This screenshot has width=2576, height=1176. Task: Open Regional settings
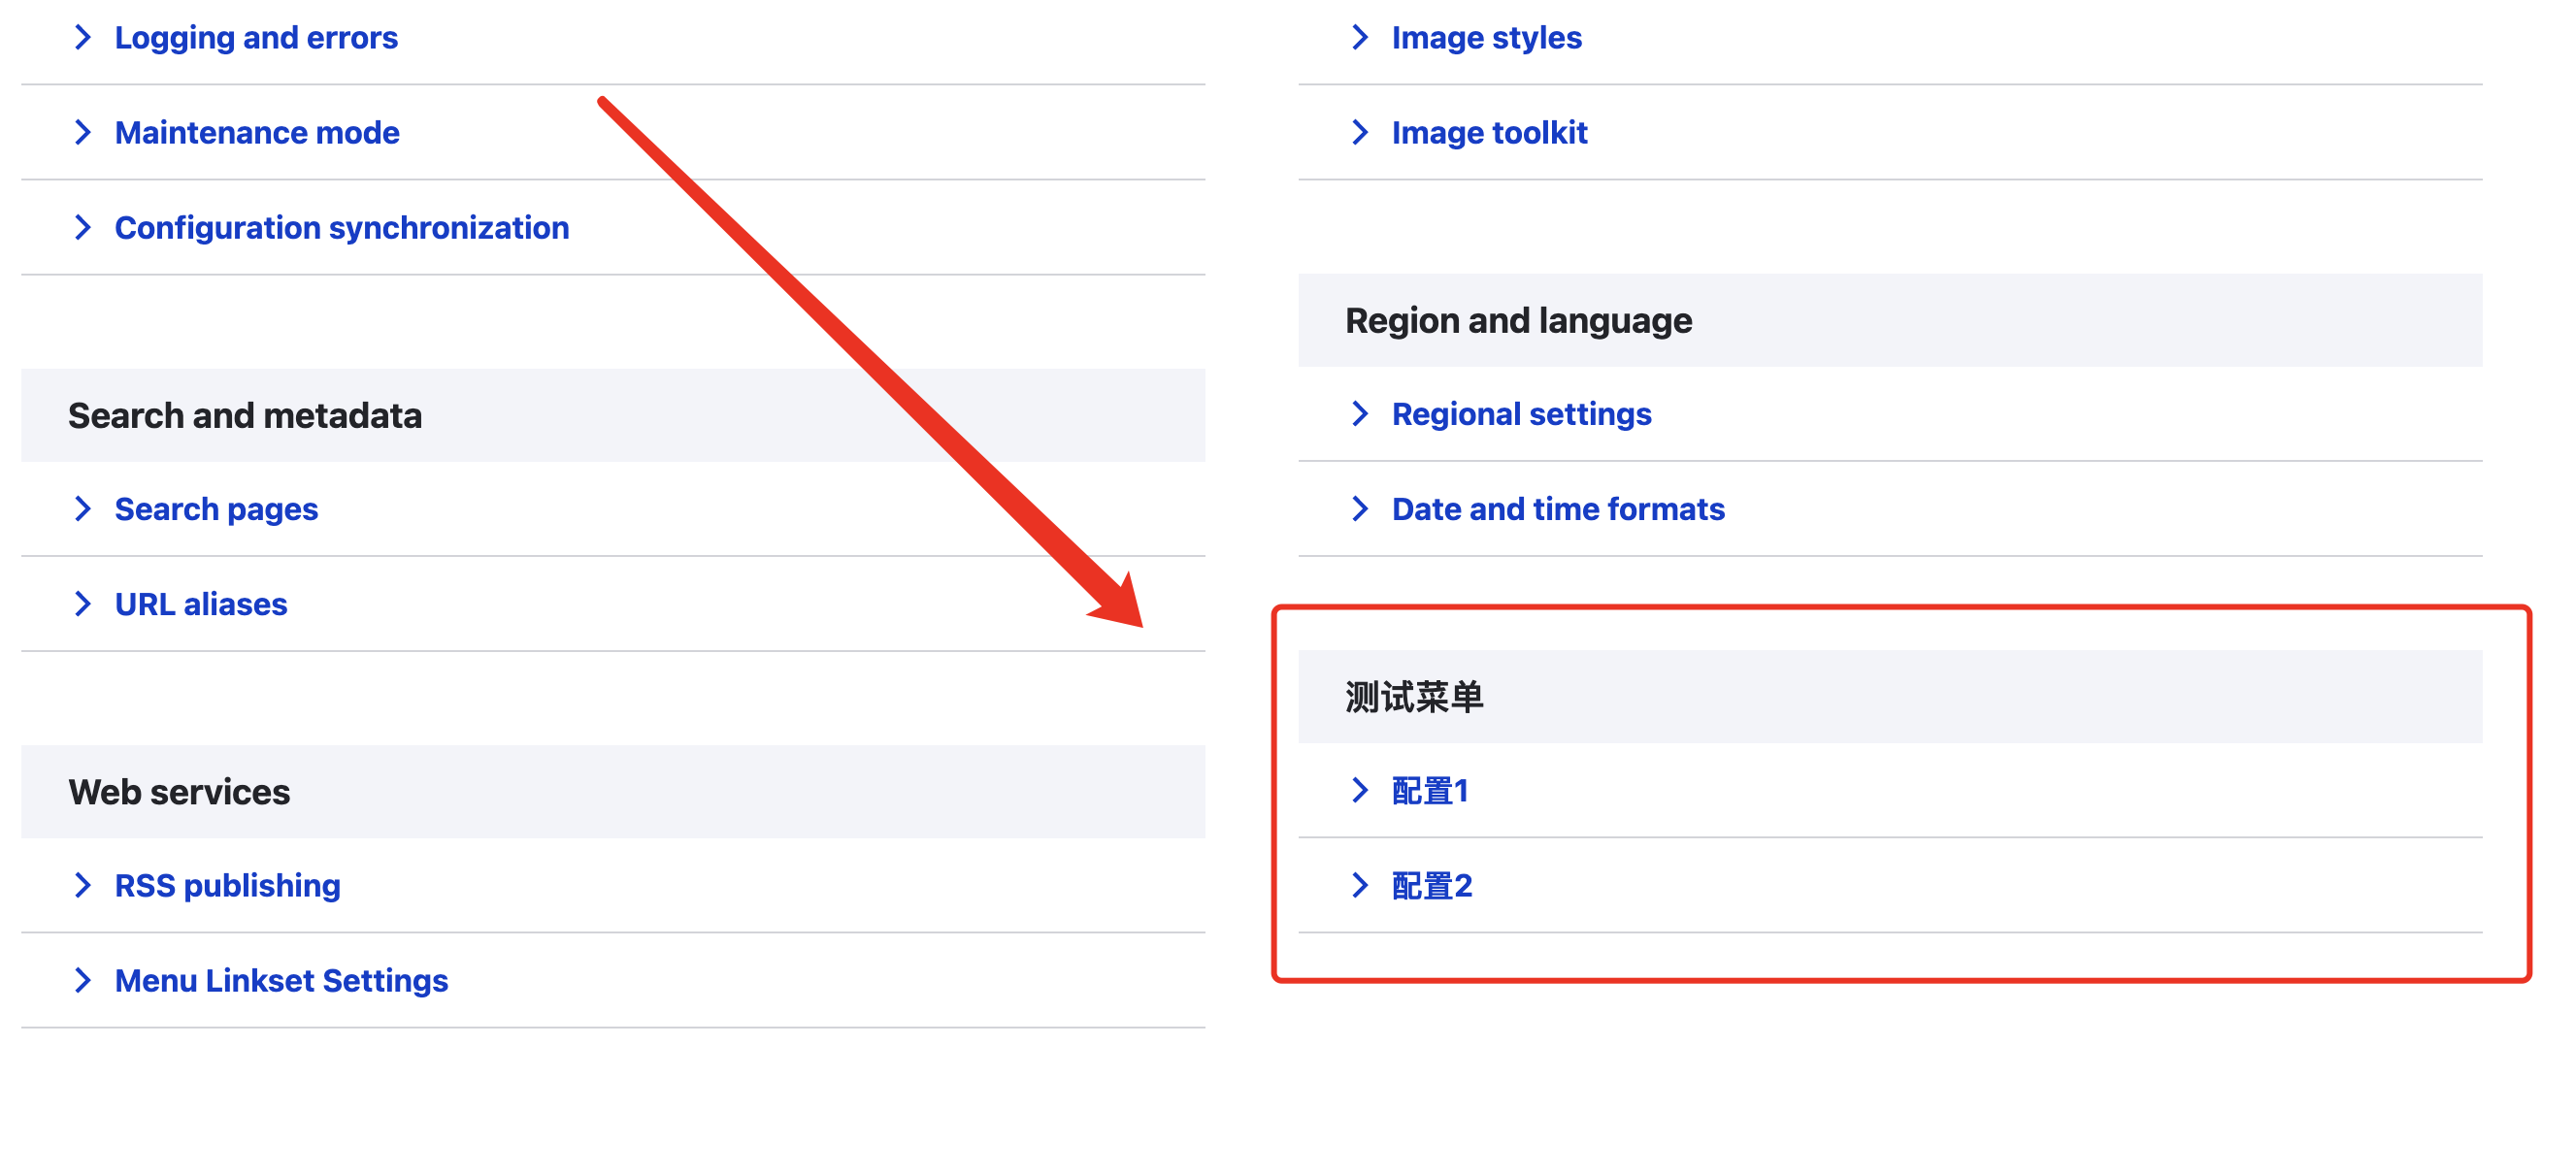(x=1522, y=414)
